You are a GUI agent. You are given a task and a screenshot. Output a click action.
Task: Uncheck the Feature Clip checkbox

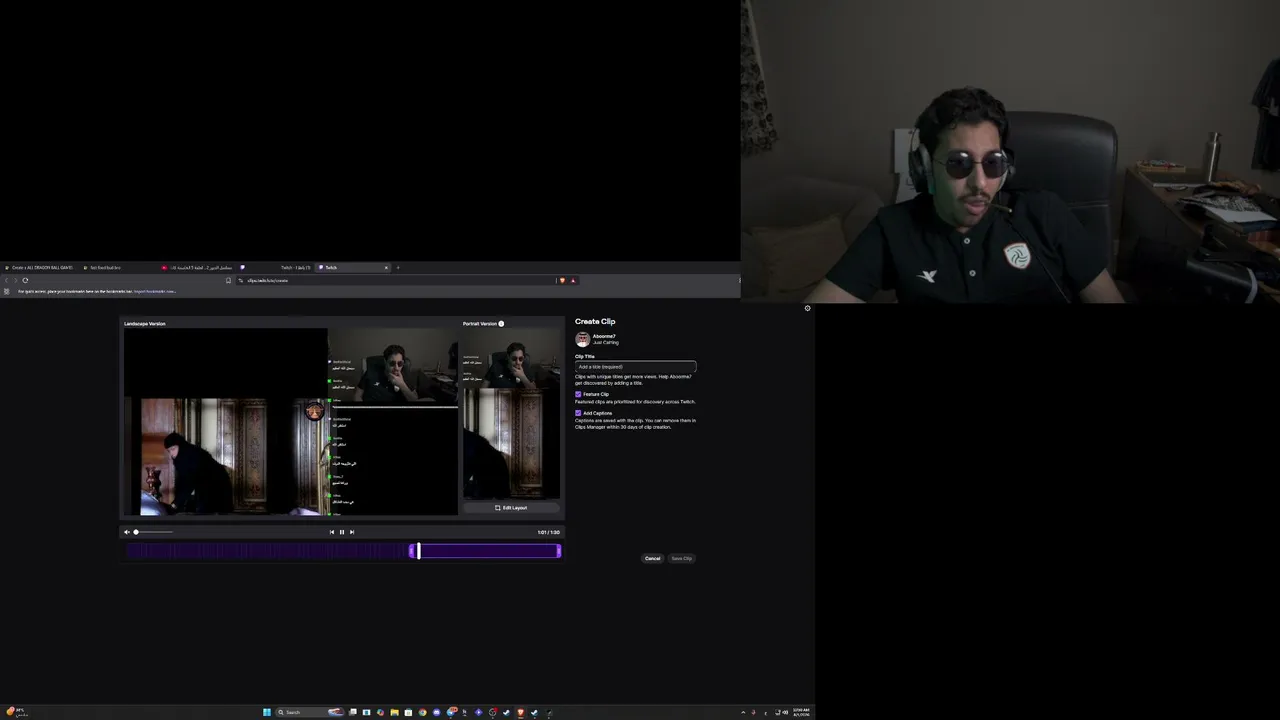[578, 394]
